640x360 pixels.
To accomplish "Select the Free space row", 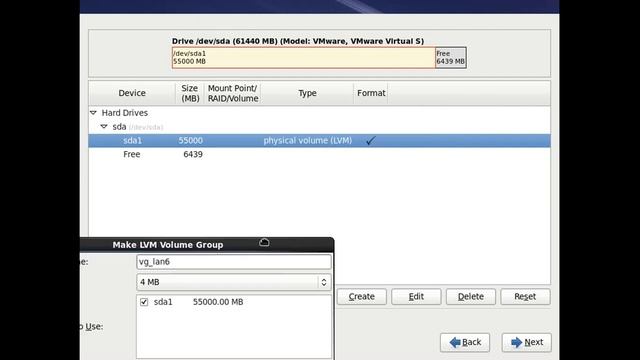I will (x=319, y=154).
